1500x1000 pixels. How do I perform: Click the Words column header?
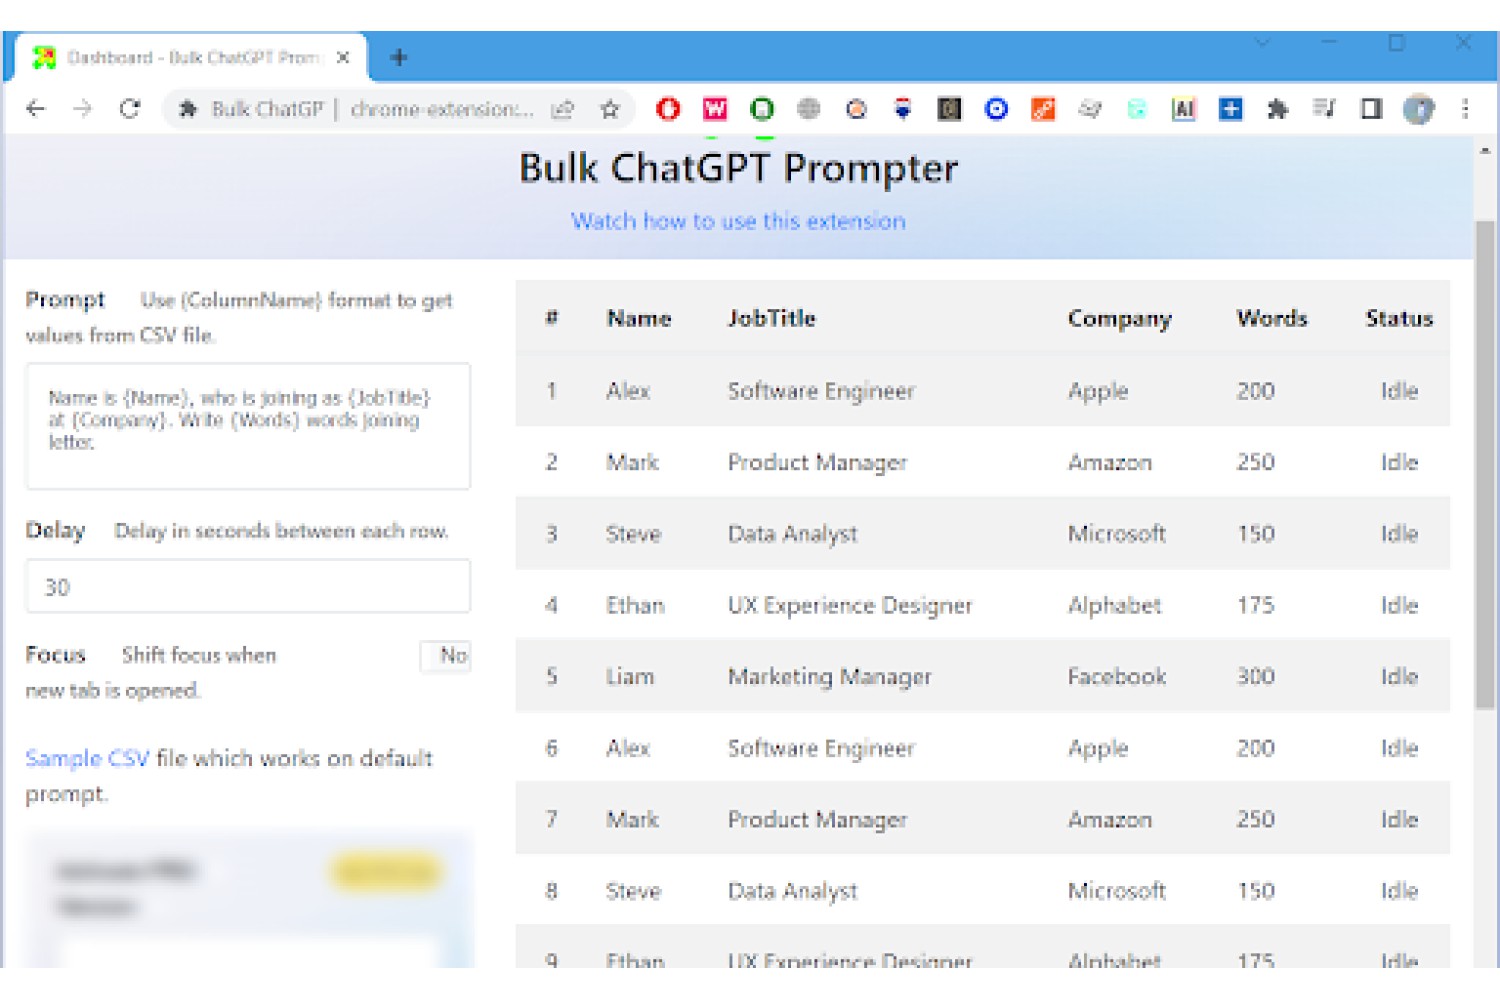[1272, 318]
